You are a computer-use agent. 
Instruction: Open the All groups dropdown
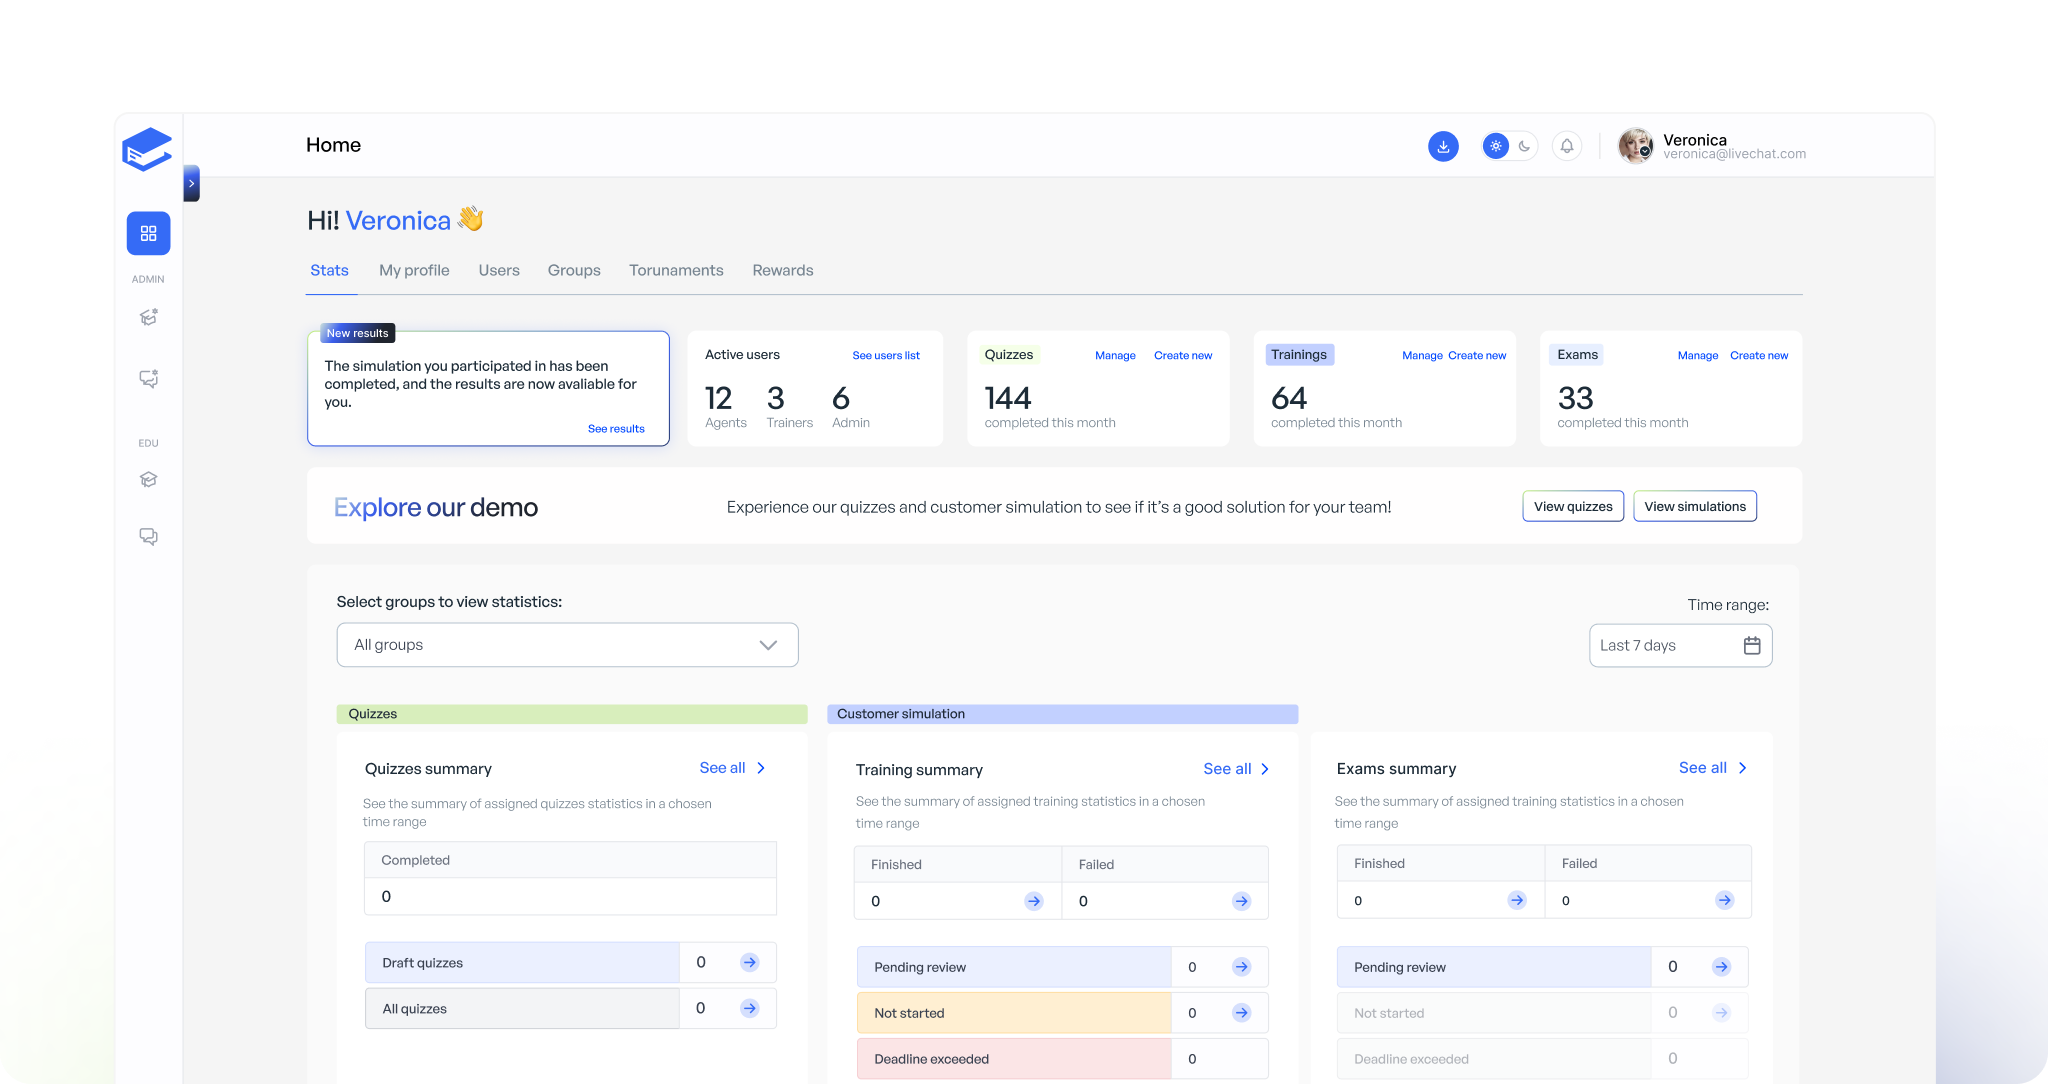[x=567, y=645]
